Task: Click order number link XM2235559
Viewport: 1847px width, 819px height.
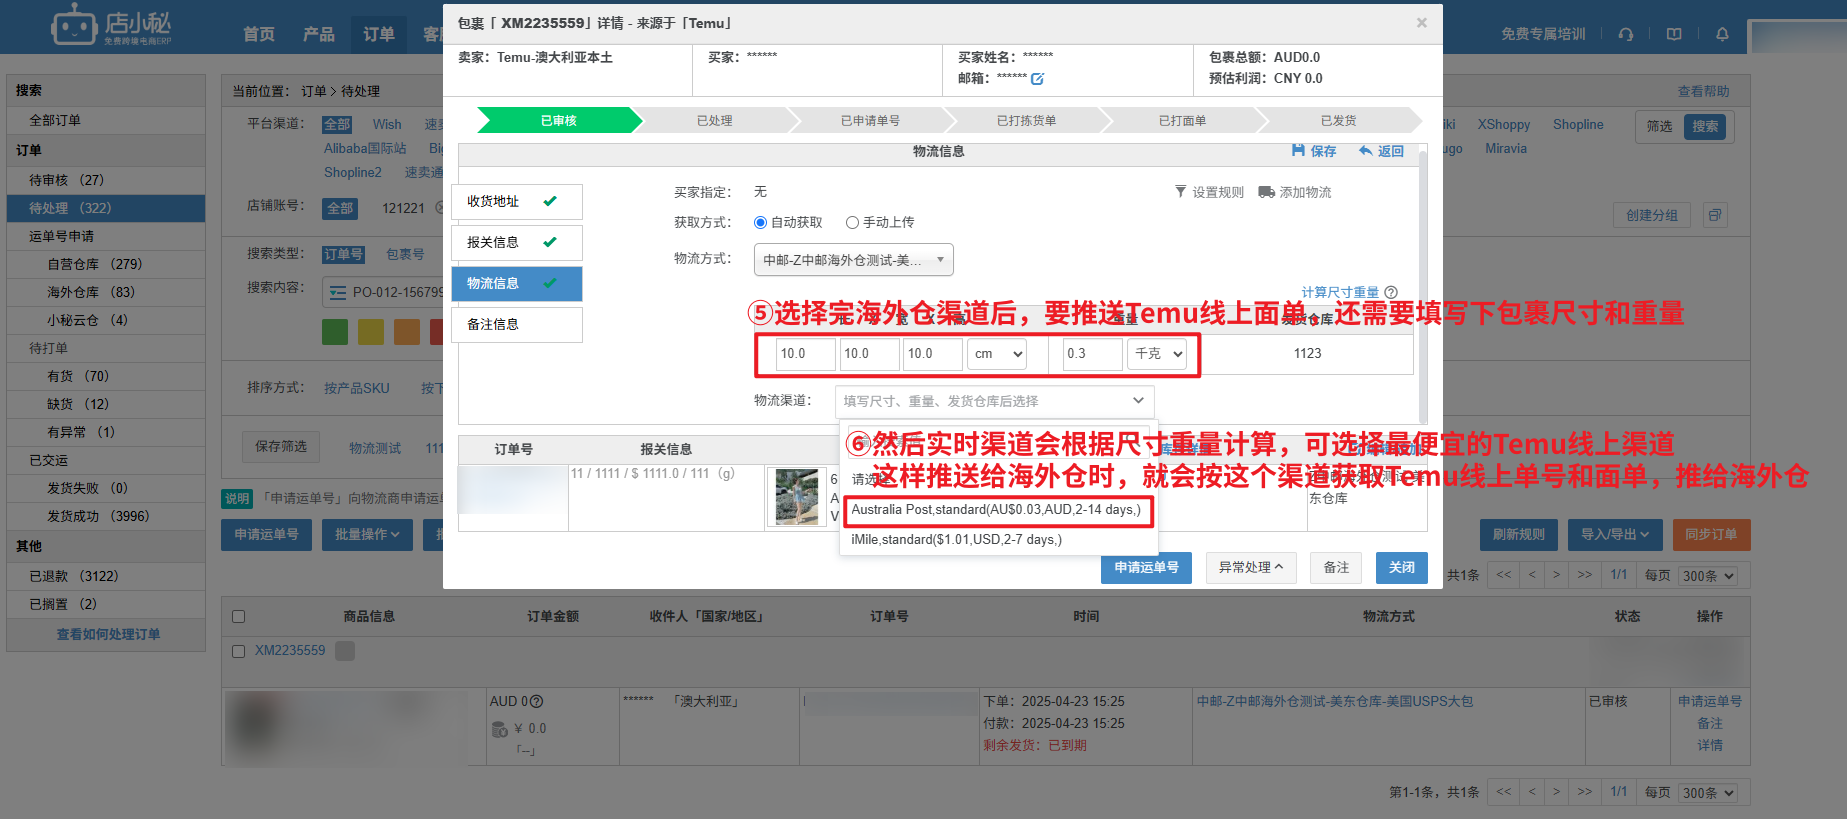Action: (290, 651)
